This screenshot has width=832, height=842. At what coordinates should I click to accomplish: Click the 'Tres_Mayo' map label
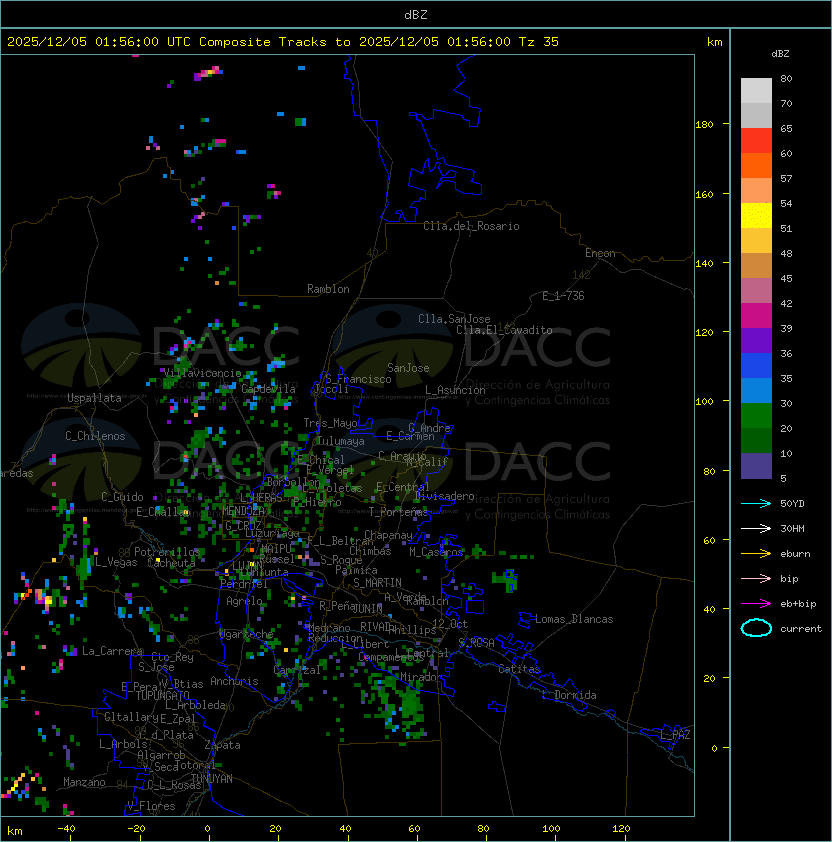[x=330, y=423]
